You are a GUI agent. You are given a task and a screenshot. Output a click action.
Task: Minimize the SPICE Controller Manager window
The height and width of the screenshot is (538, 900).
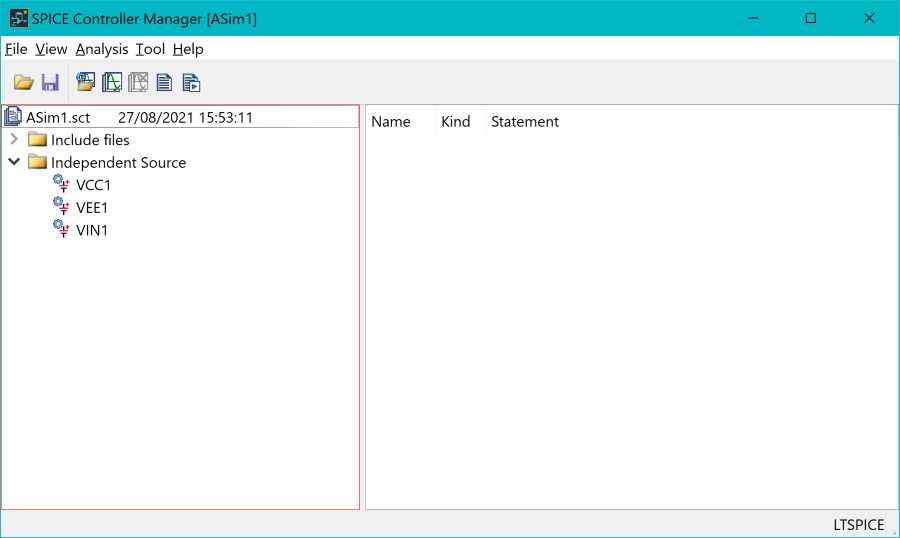pyautogui.click(x=753, y=18)
